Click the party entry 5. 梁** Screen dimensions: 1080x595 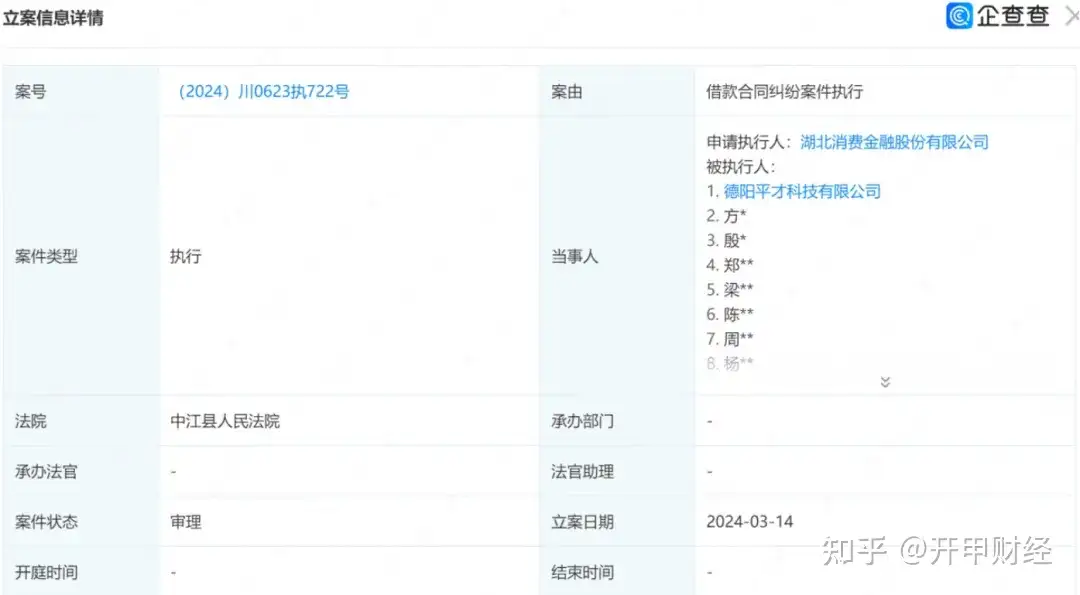729,290
